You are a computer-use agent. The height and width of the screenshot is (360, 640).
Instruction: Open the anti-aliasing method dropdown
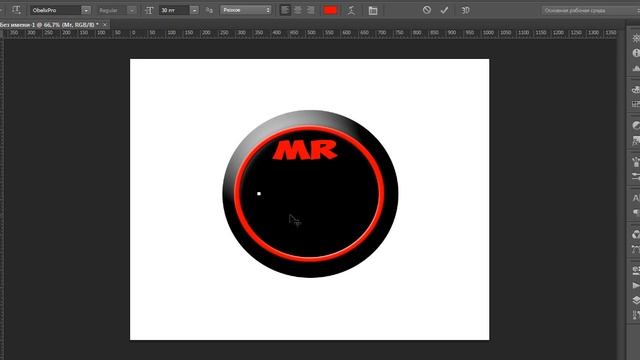[246, 10]
